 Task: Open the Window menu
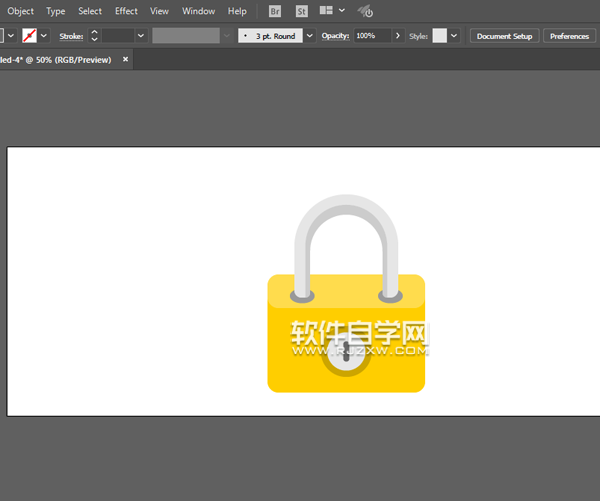pos(198,11)
